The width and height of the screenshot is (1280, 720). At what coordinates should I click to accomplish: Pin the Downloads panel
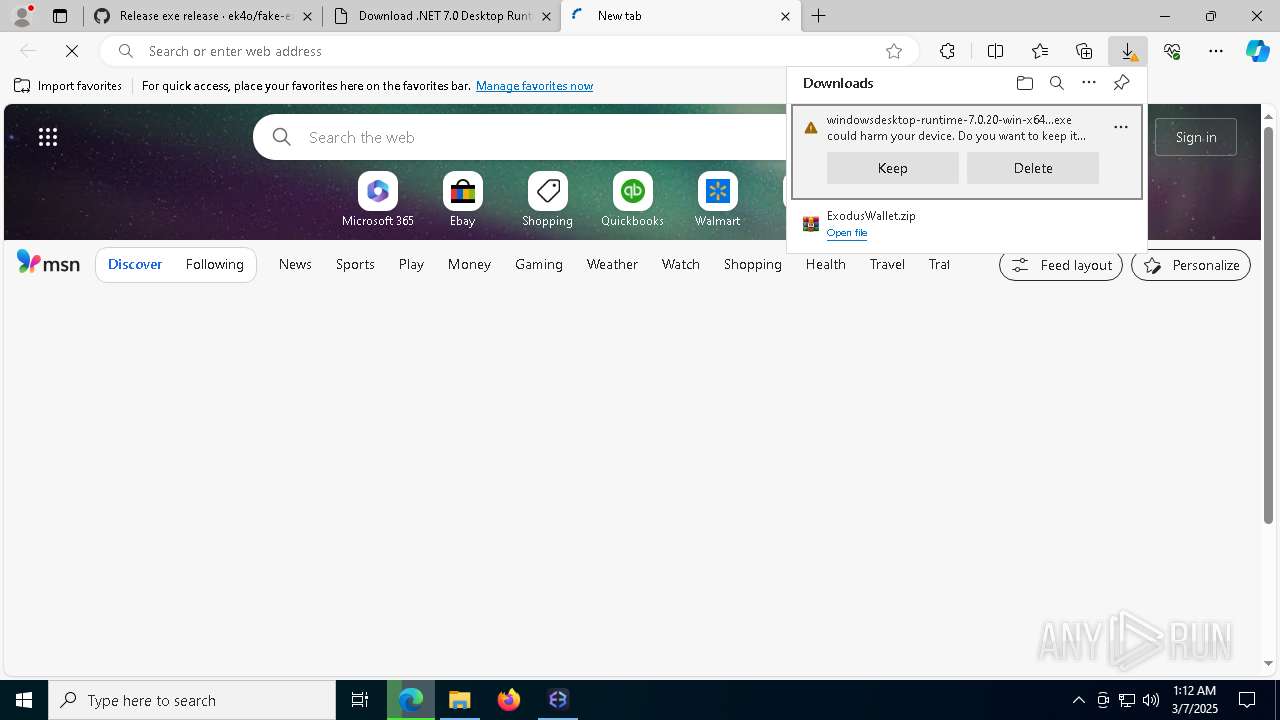coord(1121,83)
